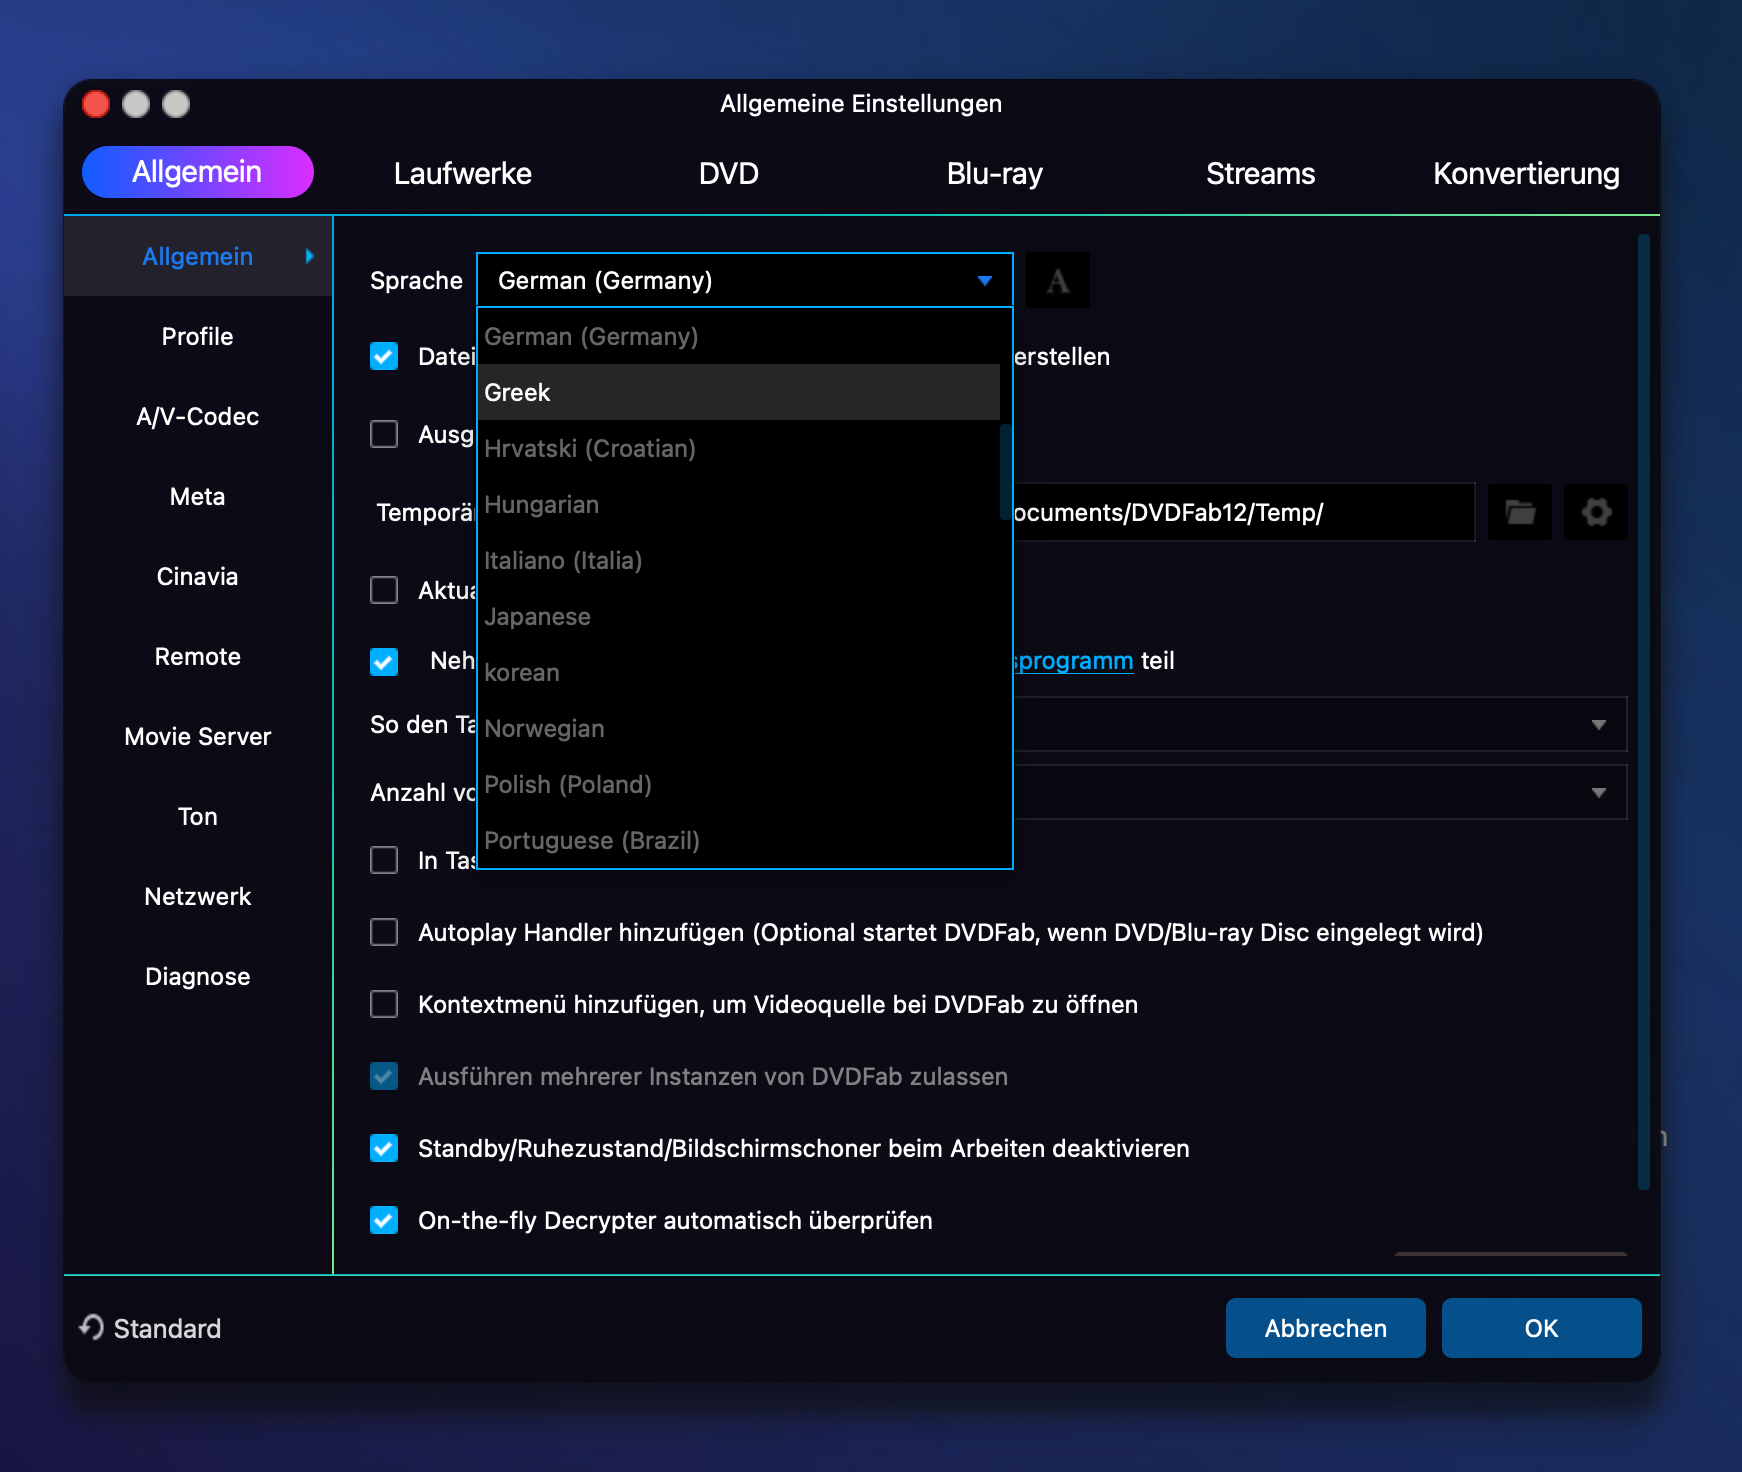
Task: Switch to the Allgemein top tab
Action: click(x=198, y=172)
